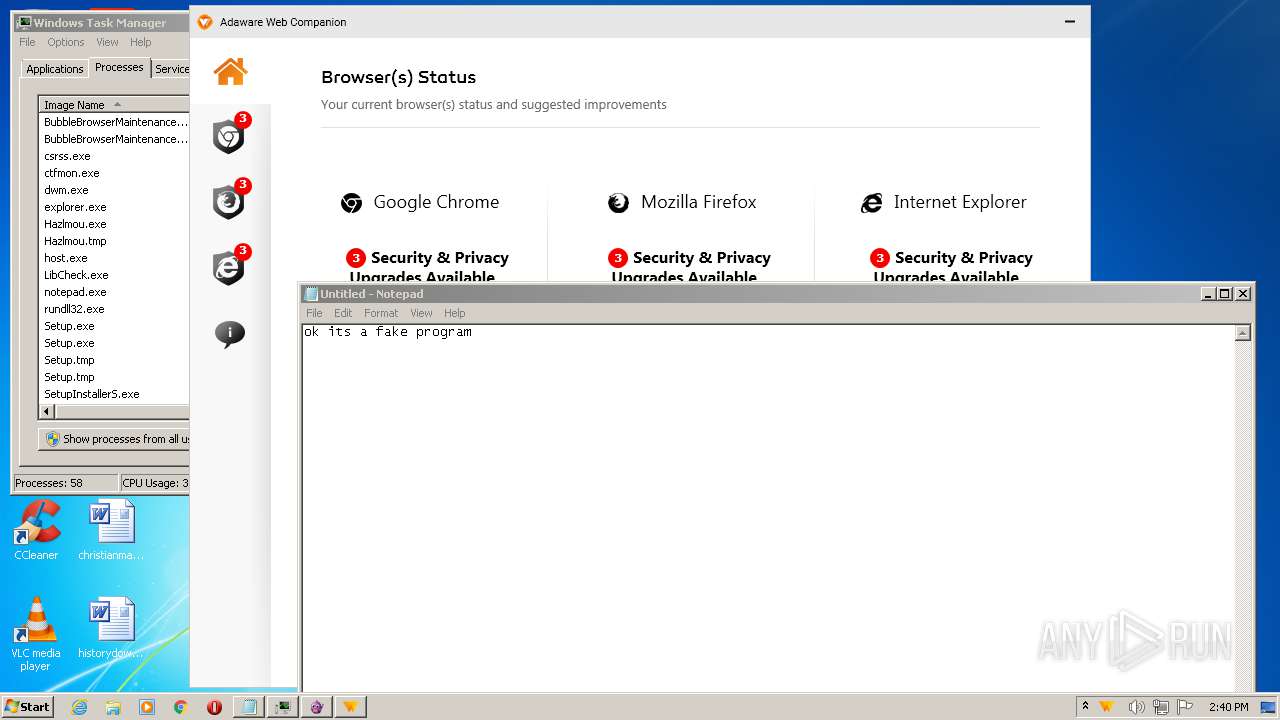Viewport: 1280px width, 720px height.
Task: Click the Internet Explorer logo in Browser Status
Action: (x=872, y=203)
